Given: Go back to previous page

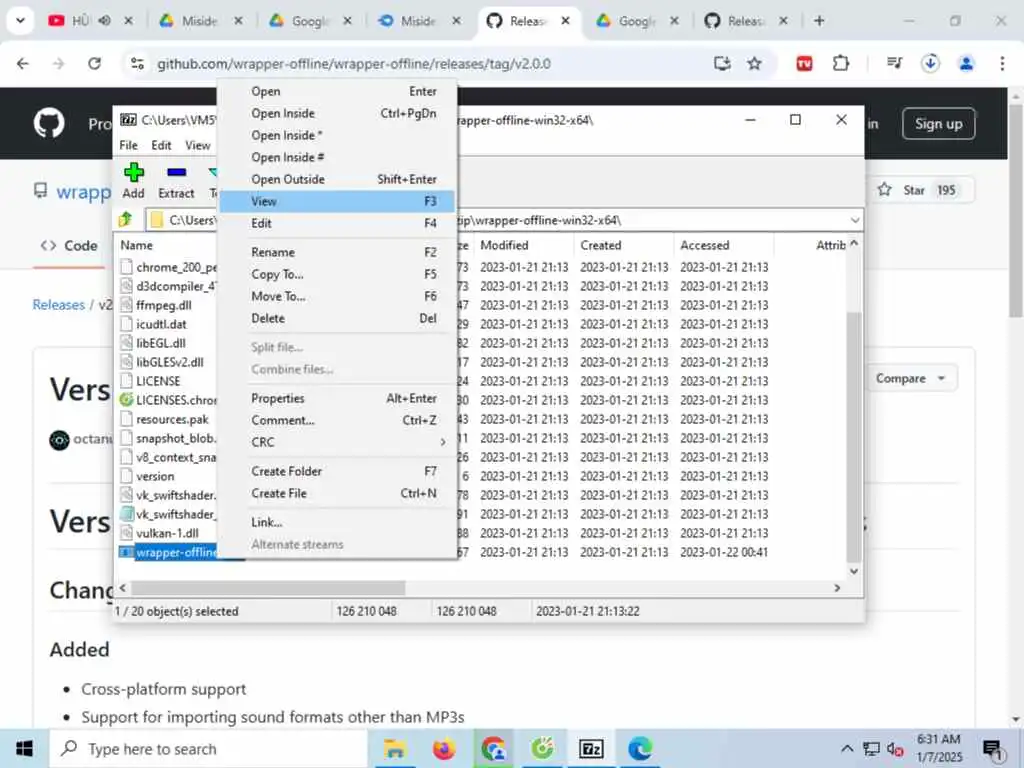Looking at the screenshot, I should click(x=23, y=63).
